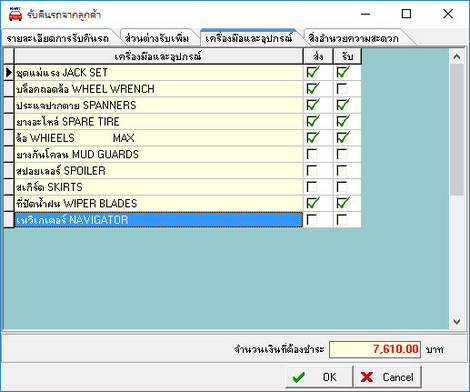Click the vertical scrollbar thumb
This screenshot has height=392, width=470.
click(457, 130)
